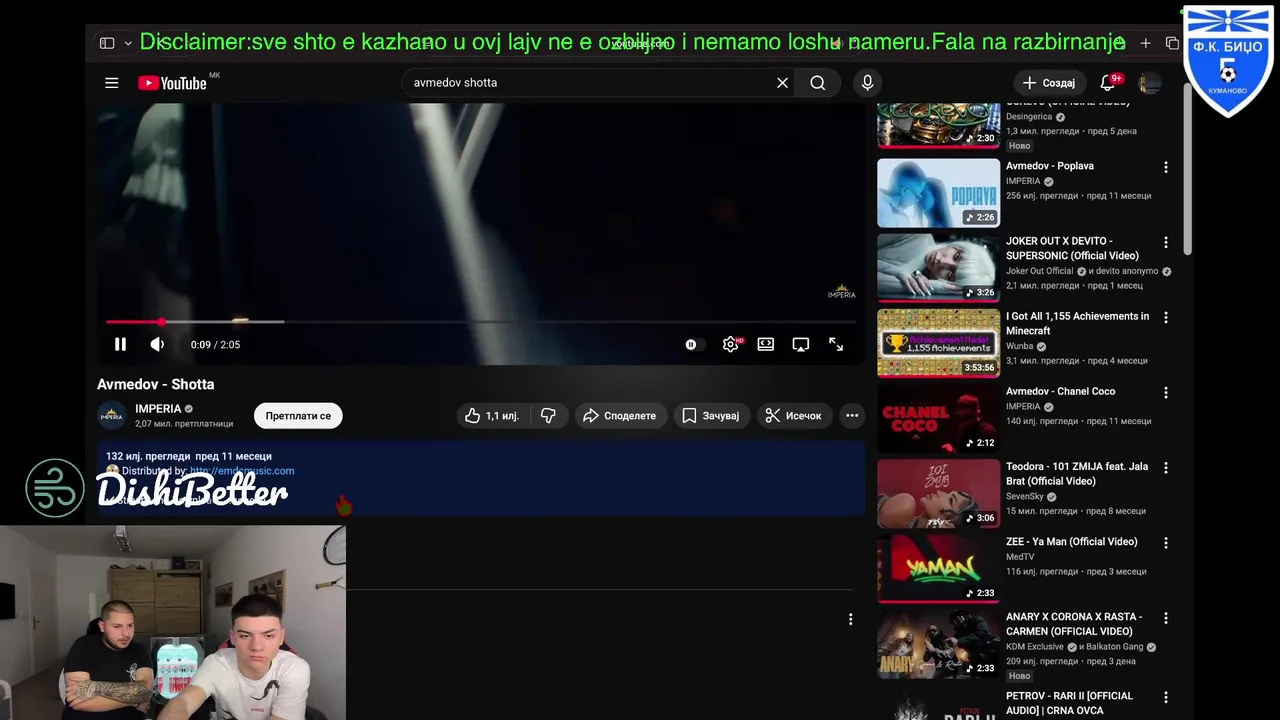
Task: Like the video with thumbs up
Action: (x=493, y=416)
